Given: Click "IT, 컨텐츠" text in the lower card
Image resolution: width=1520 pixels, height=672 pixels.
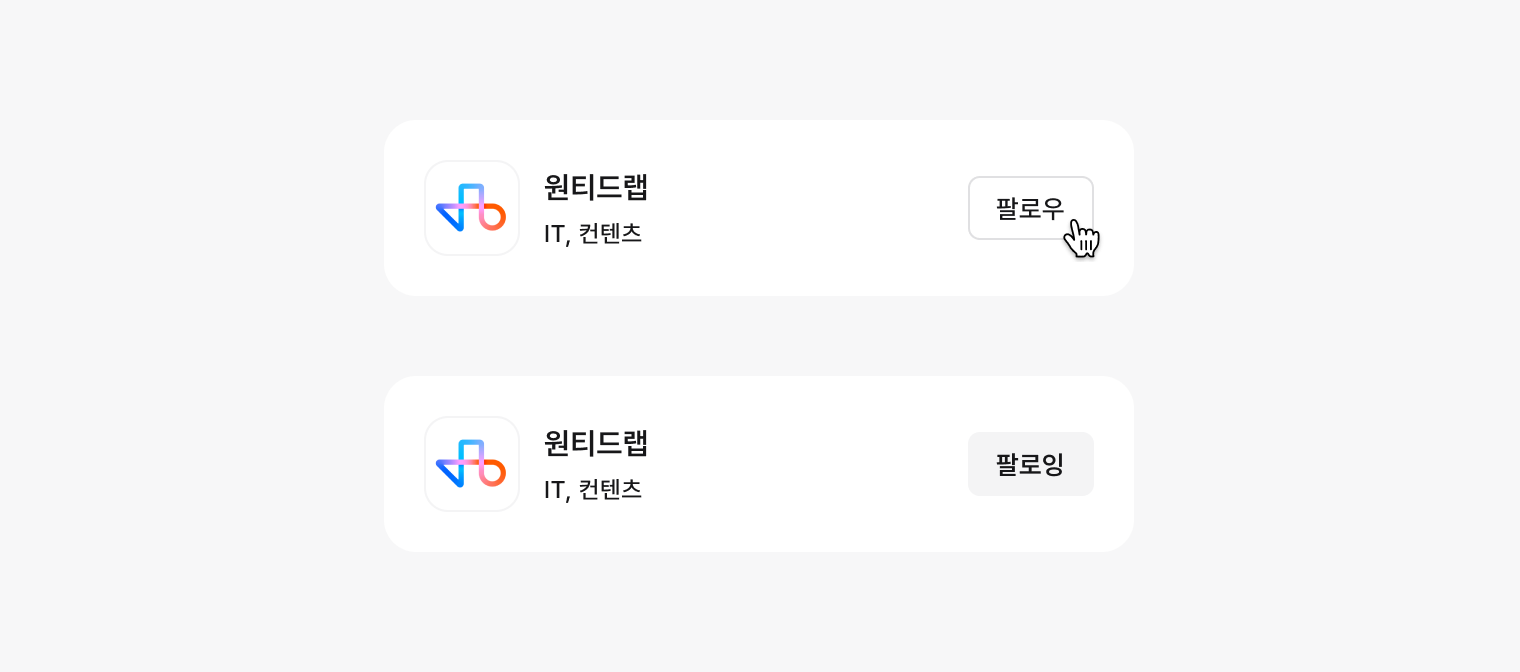Looking at the screenshot, I should (x=593, y=490).
